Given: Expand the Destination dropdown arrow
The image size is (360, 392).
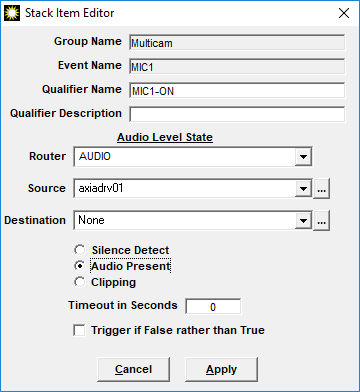Looking at the screenshot, I should 303,221.
